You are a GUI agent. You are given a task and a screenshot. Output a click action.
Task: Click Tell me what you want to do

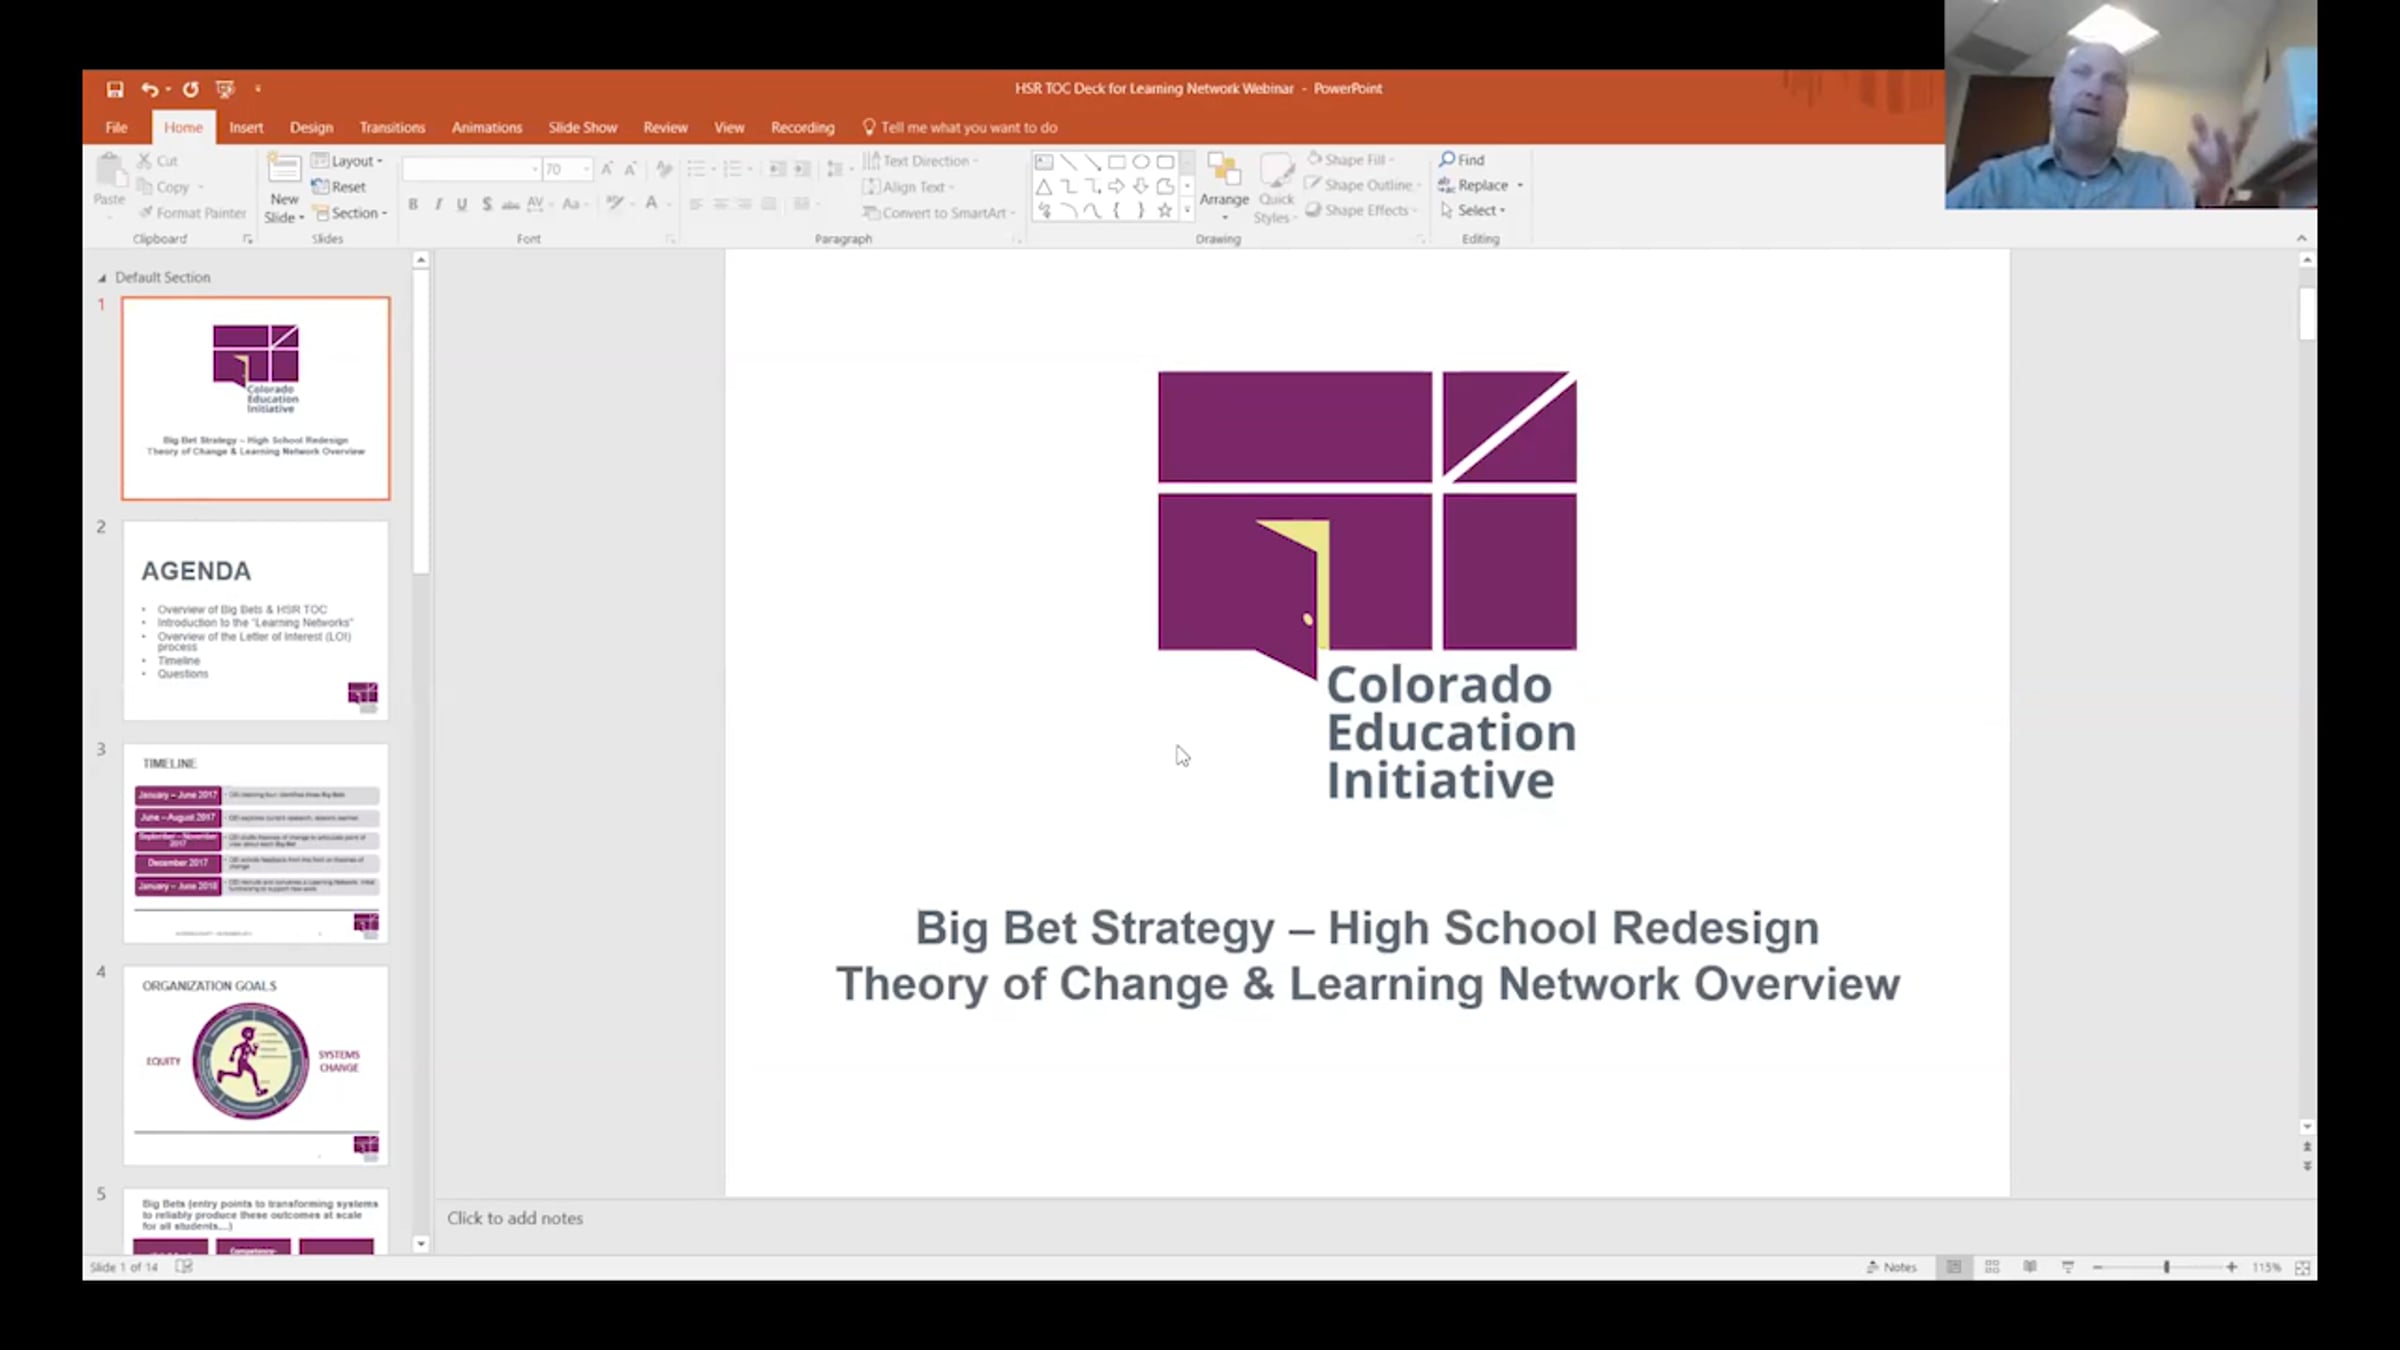[x=960, y=127]
